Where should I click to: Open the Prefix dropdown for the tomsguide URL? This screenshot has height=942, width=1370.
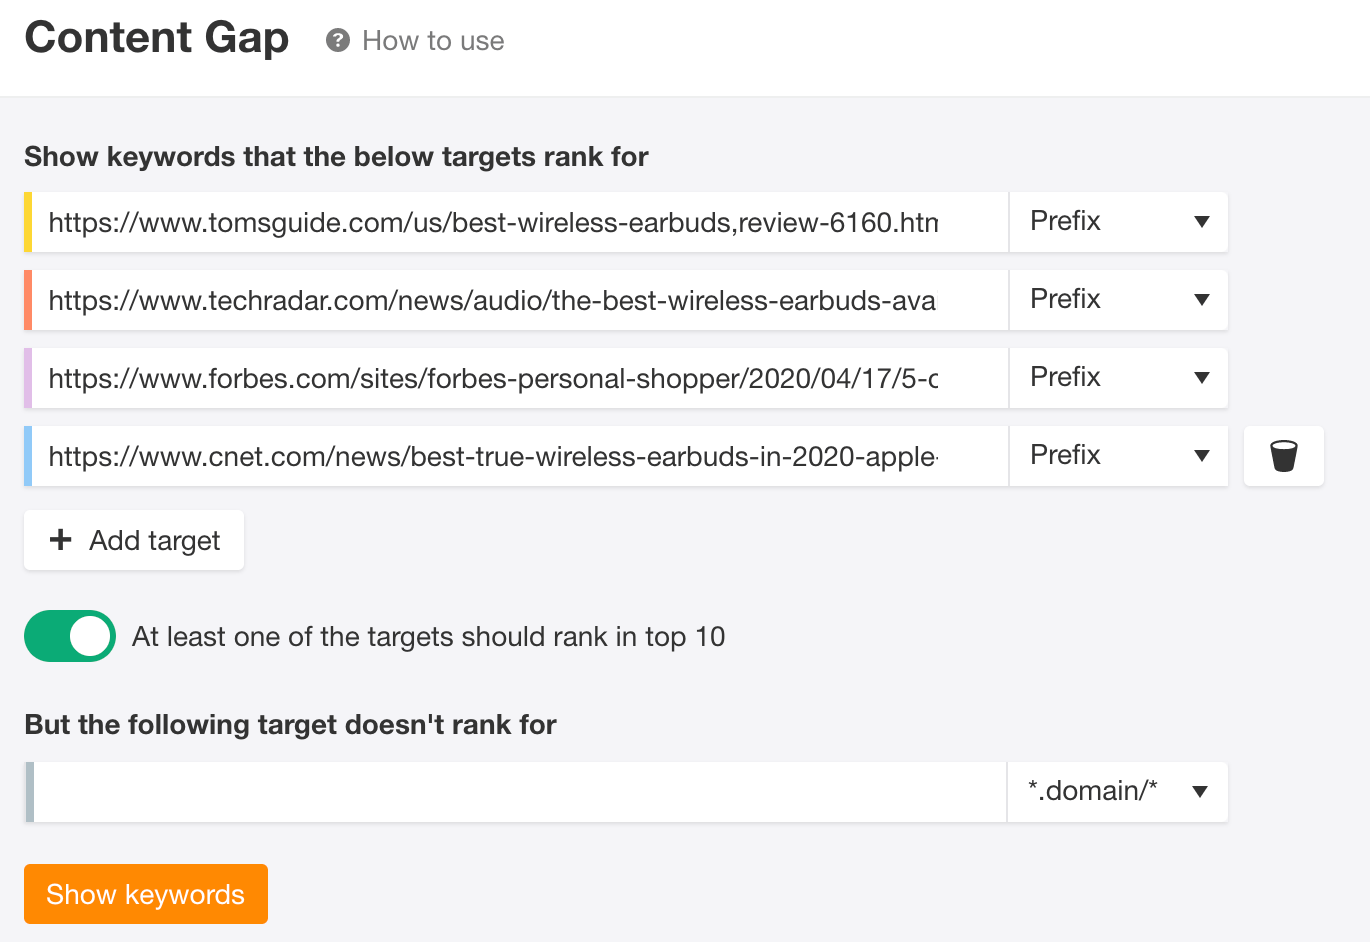point(1118,222)
